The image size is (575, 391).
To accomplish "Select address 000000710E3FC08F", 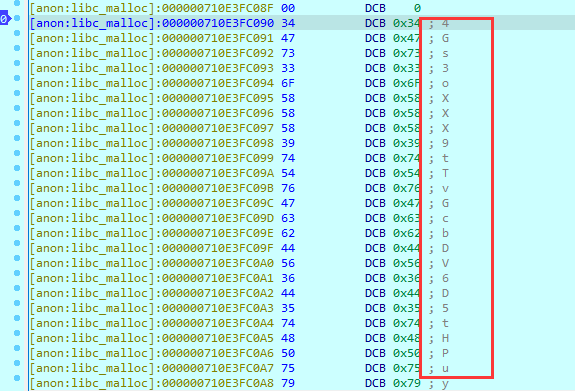I will click(218, 8).
